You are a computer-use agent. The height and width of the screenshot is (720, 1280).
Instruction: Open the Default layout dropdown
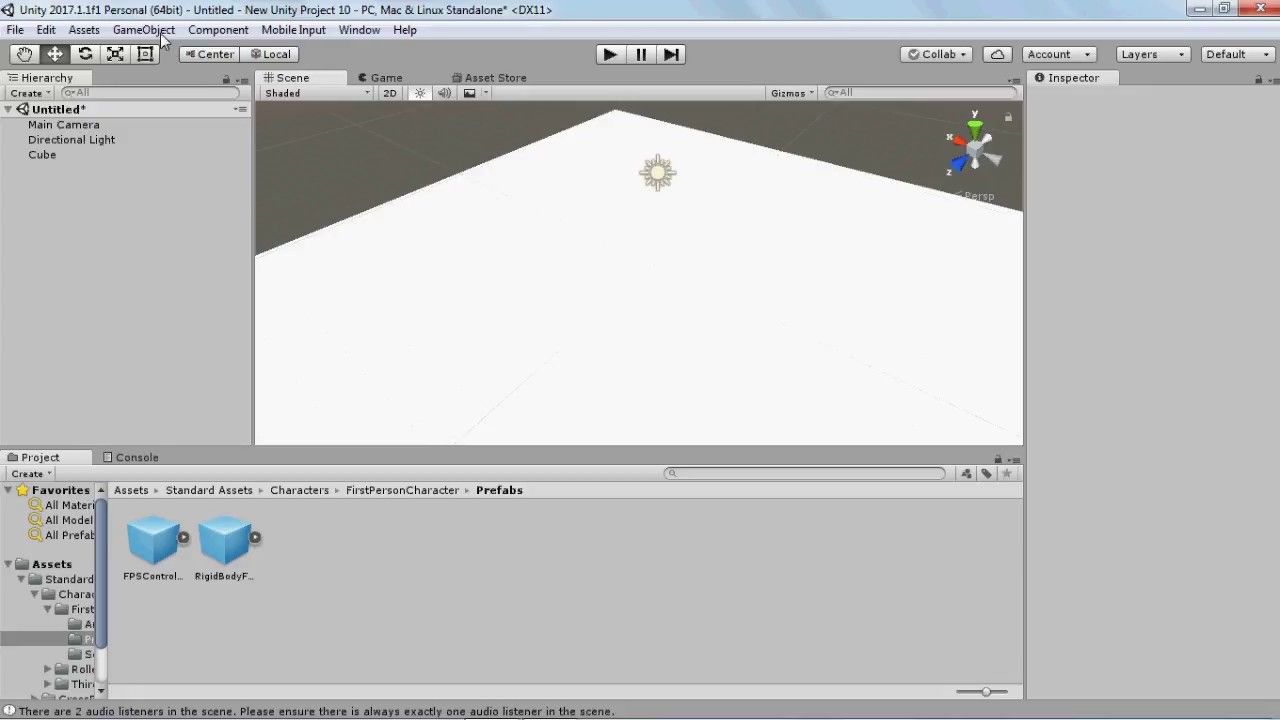coord(1238,54)
